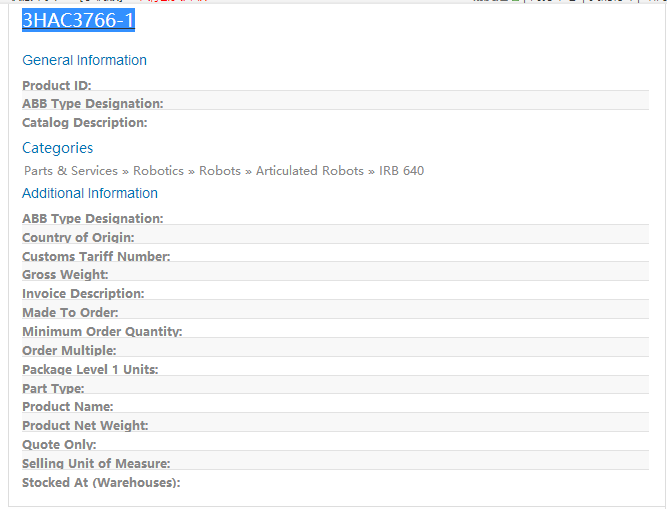Open the Articulated Robots category link
Screen dimensions: 667x509
coord(310,171)
